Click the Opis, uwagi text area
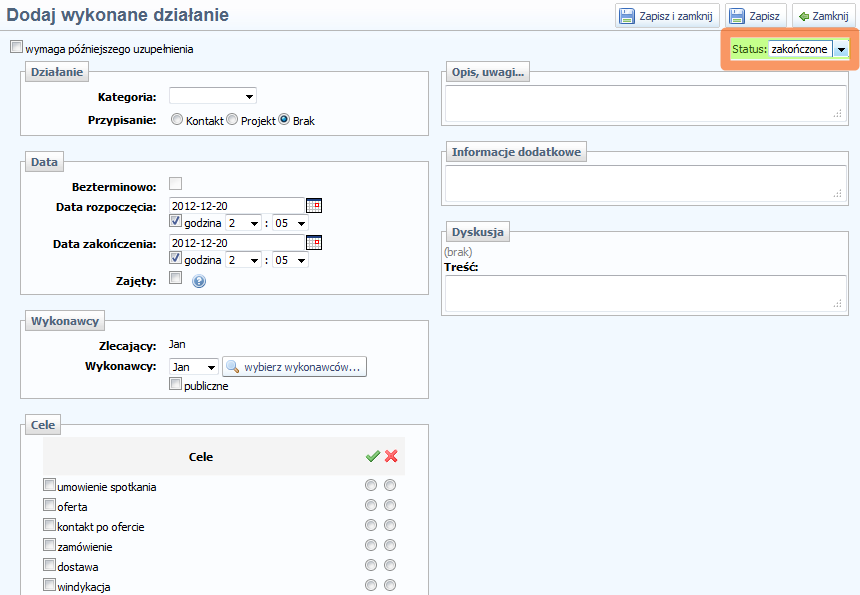Viewport: 860px width, 595px height. [646, 103]
